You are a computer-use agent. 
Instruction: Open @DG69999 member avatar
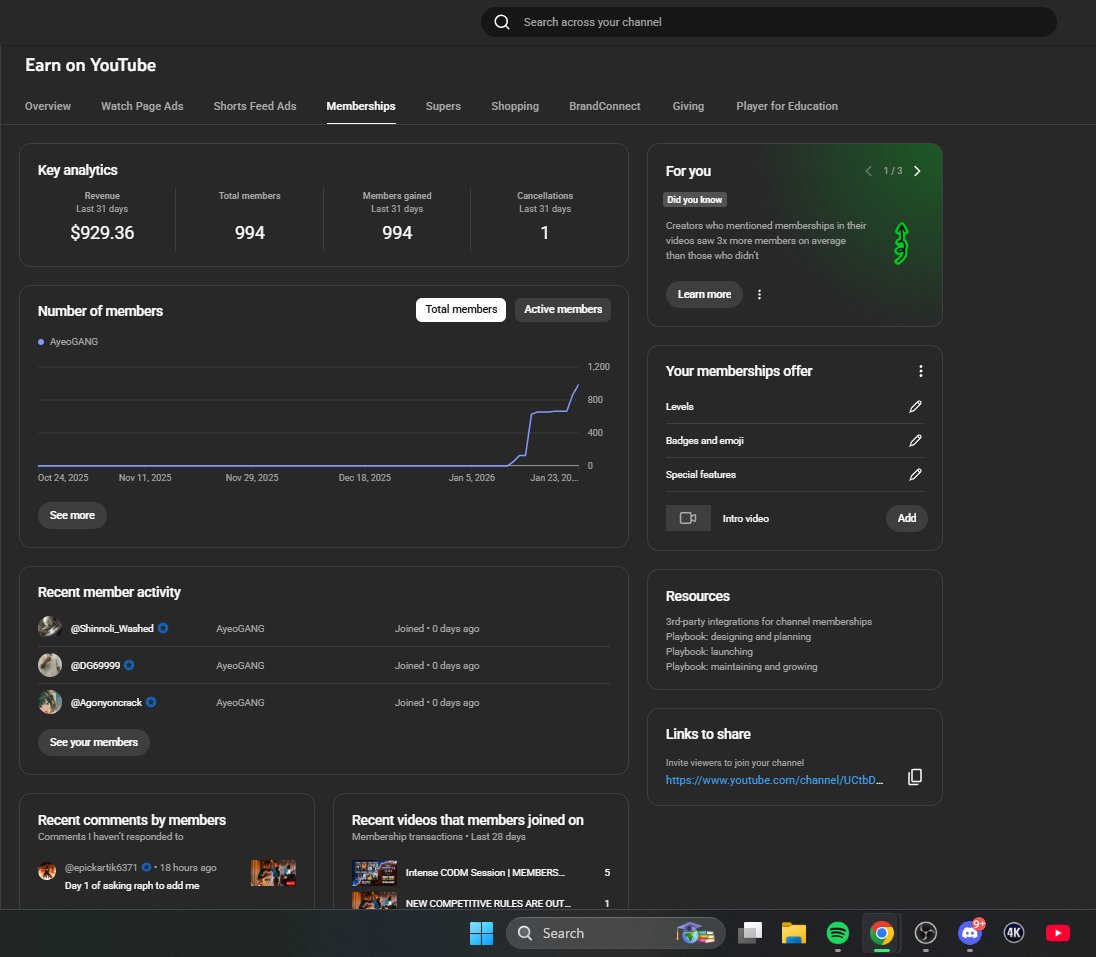tap(50, 665)
